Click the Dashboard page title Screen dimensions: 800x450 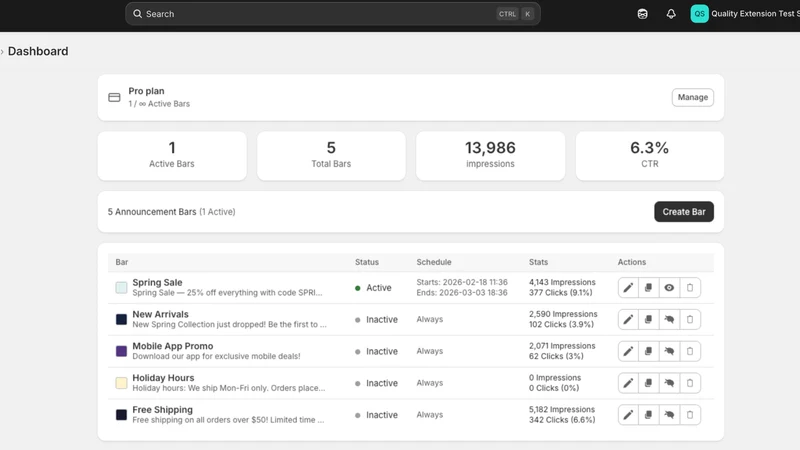pyautogui.click(x=38, y=51)
